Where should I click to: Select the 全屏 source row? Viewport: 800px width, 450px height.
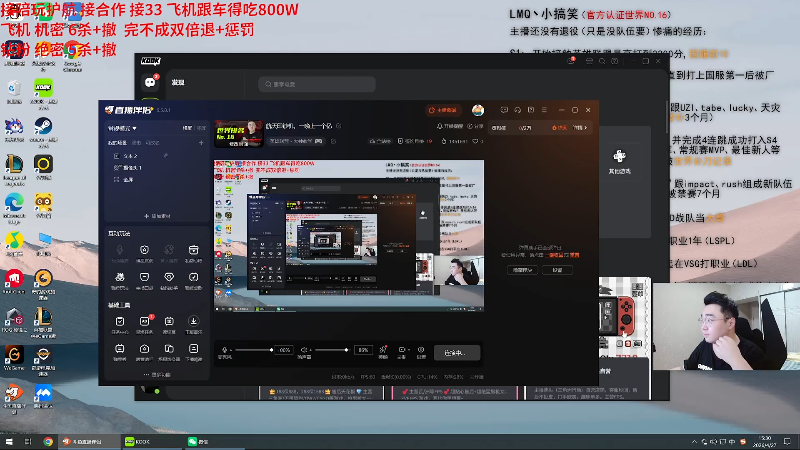tap(157, 180)
